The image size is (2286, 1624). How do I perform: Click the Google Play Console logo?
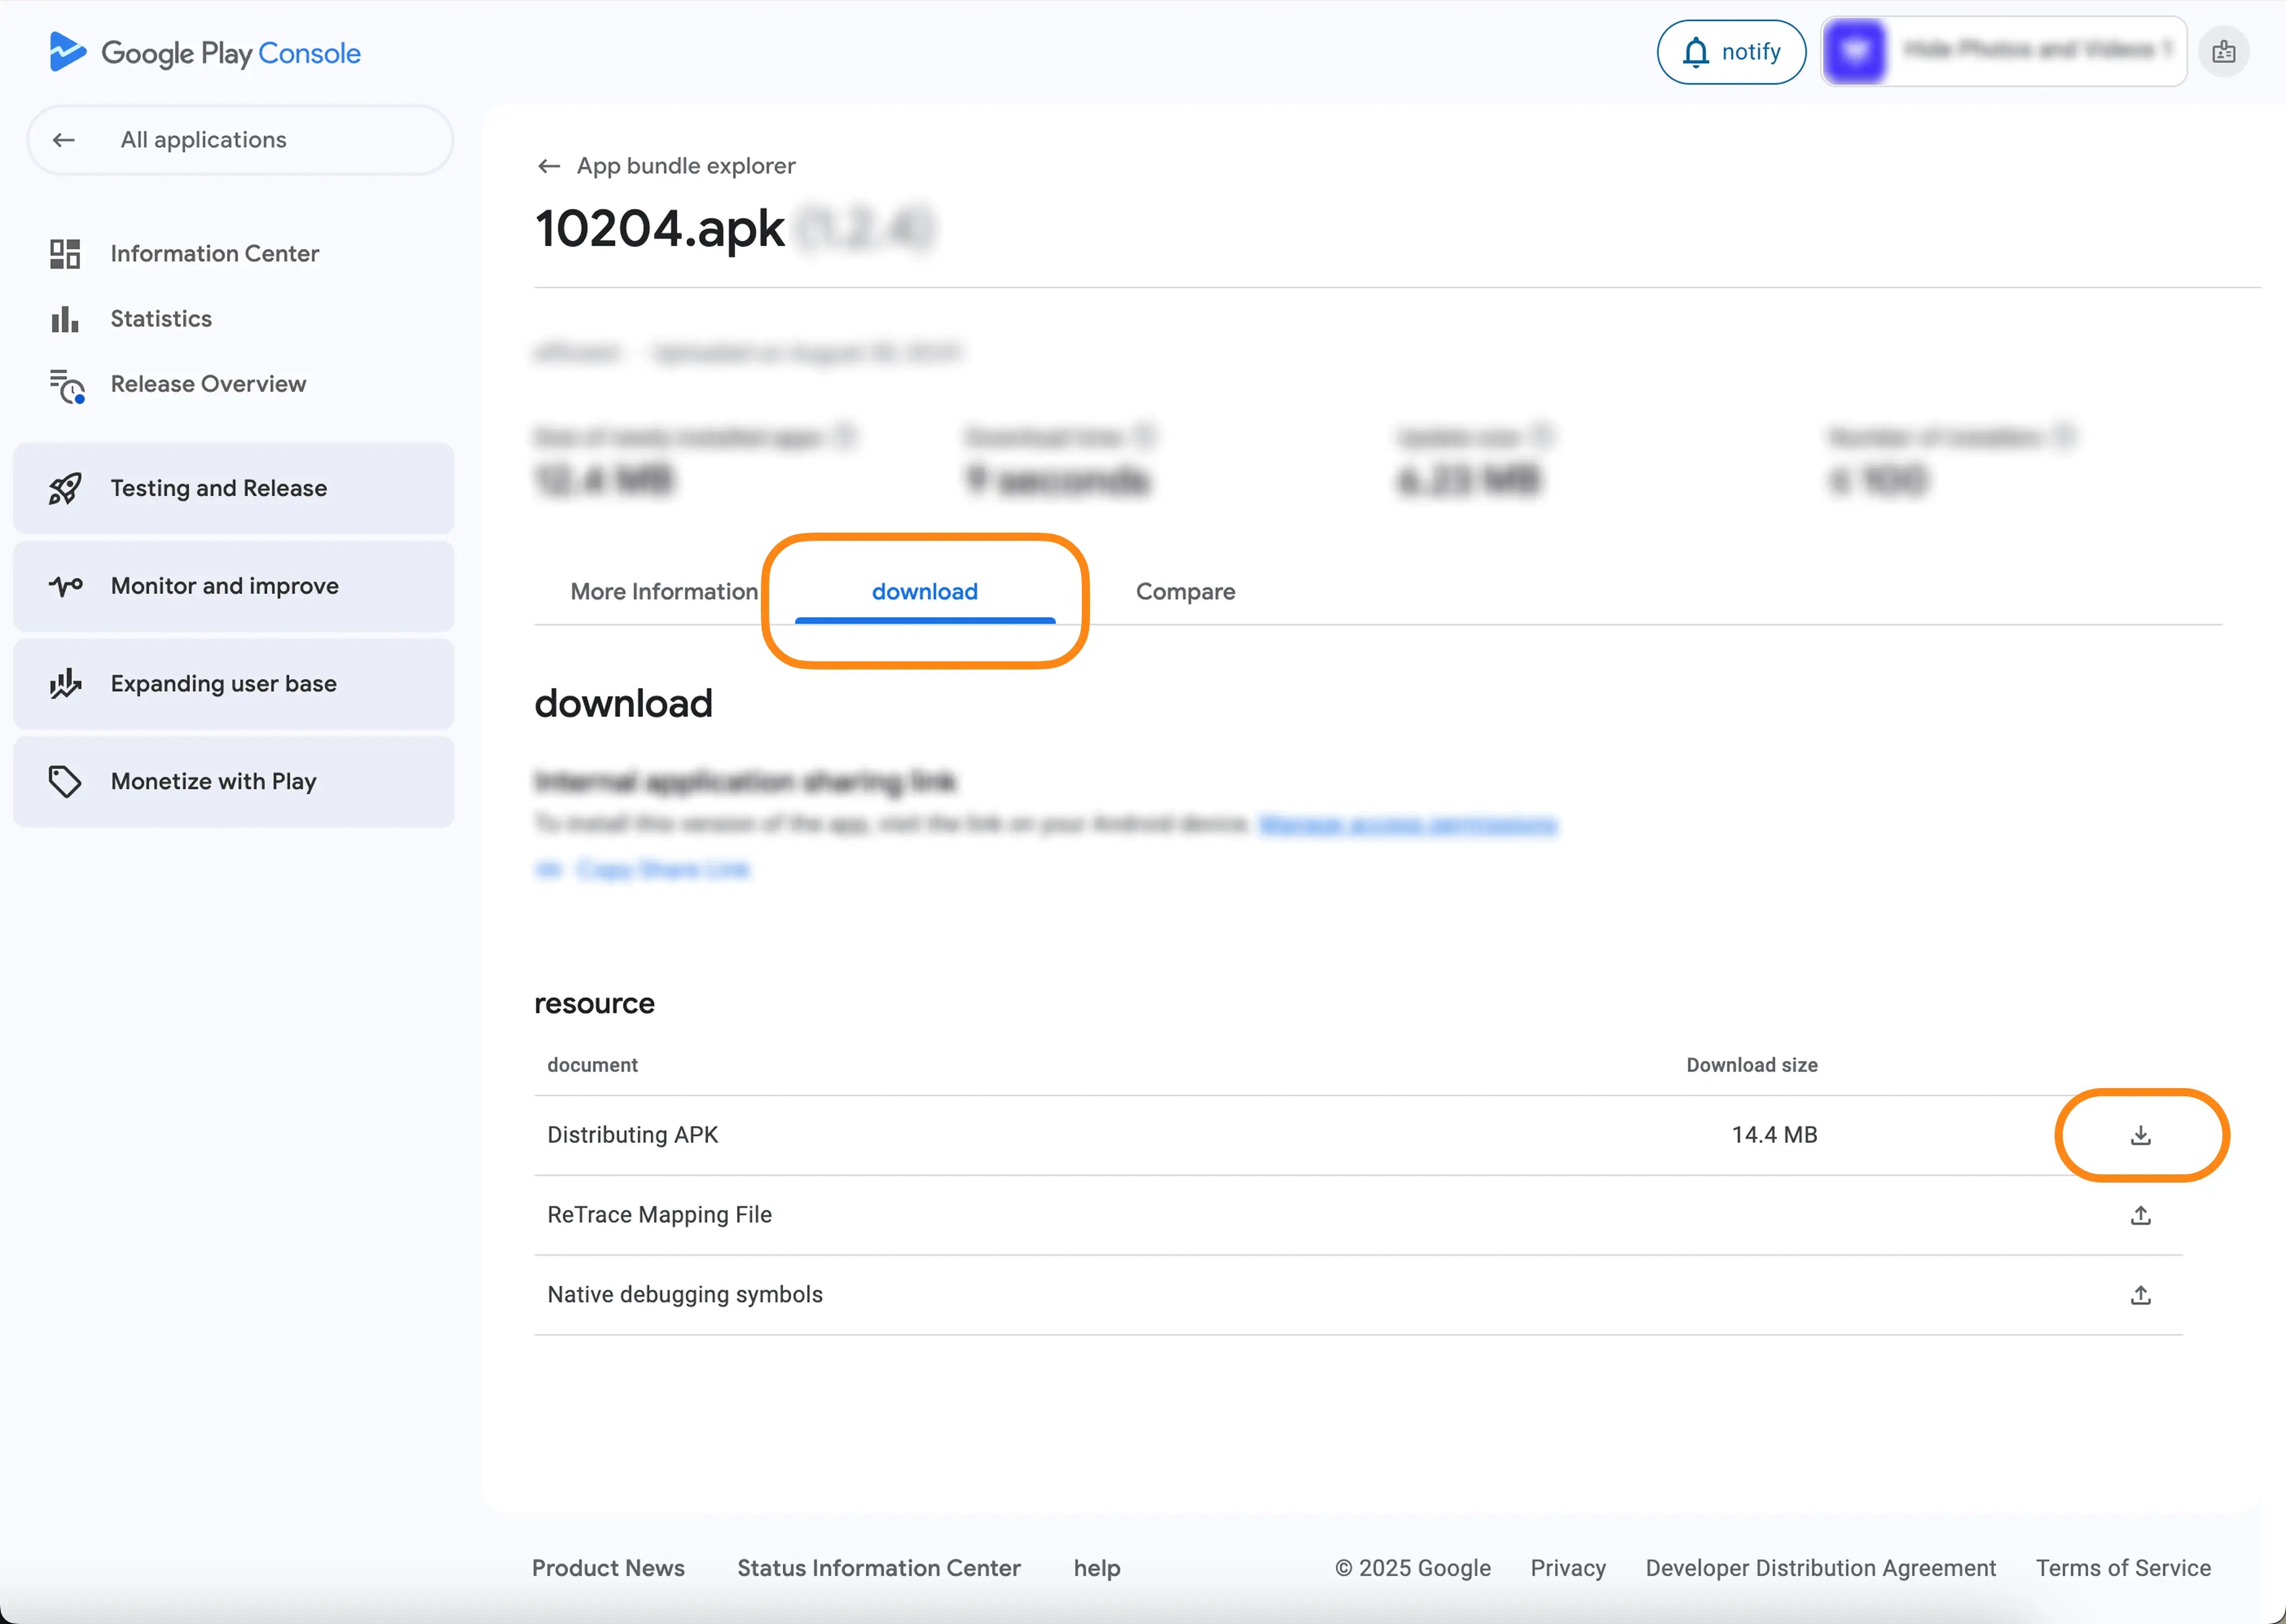tap(205, 52)
